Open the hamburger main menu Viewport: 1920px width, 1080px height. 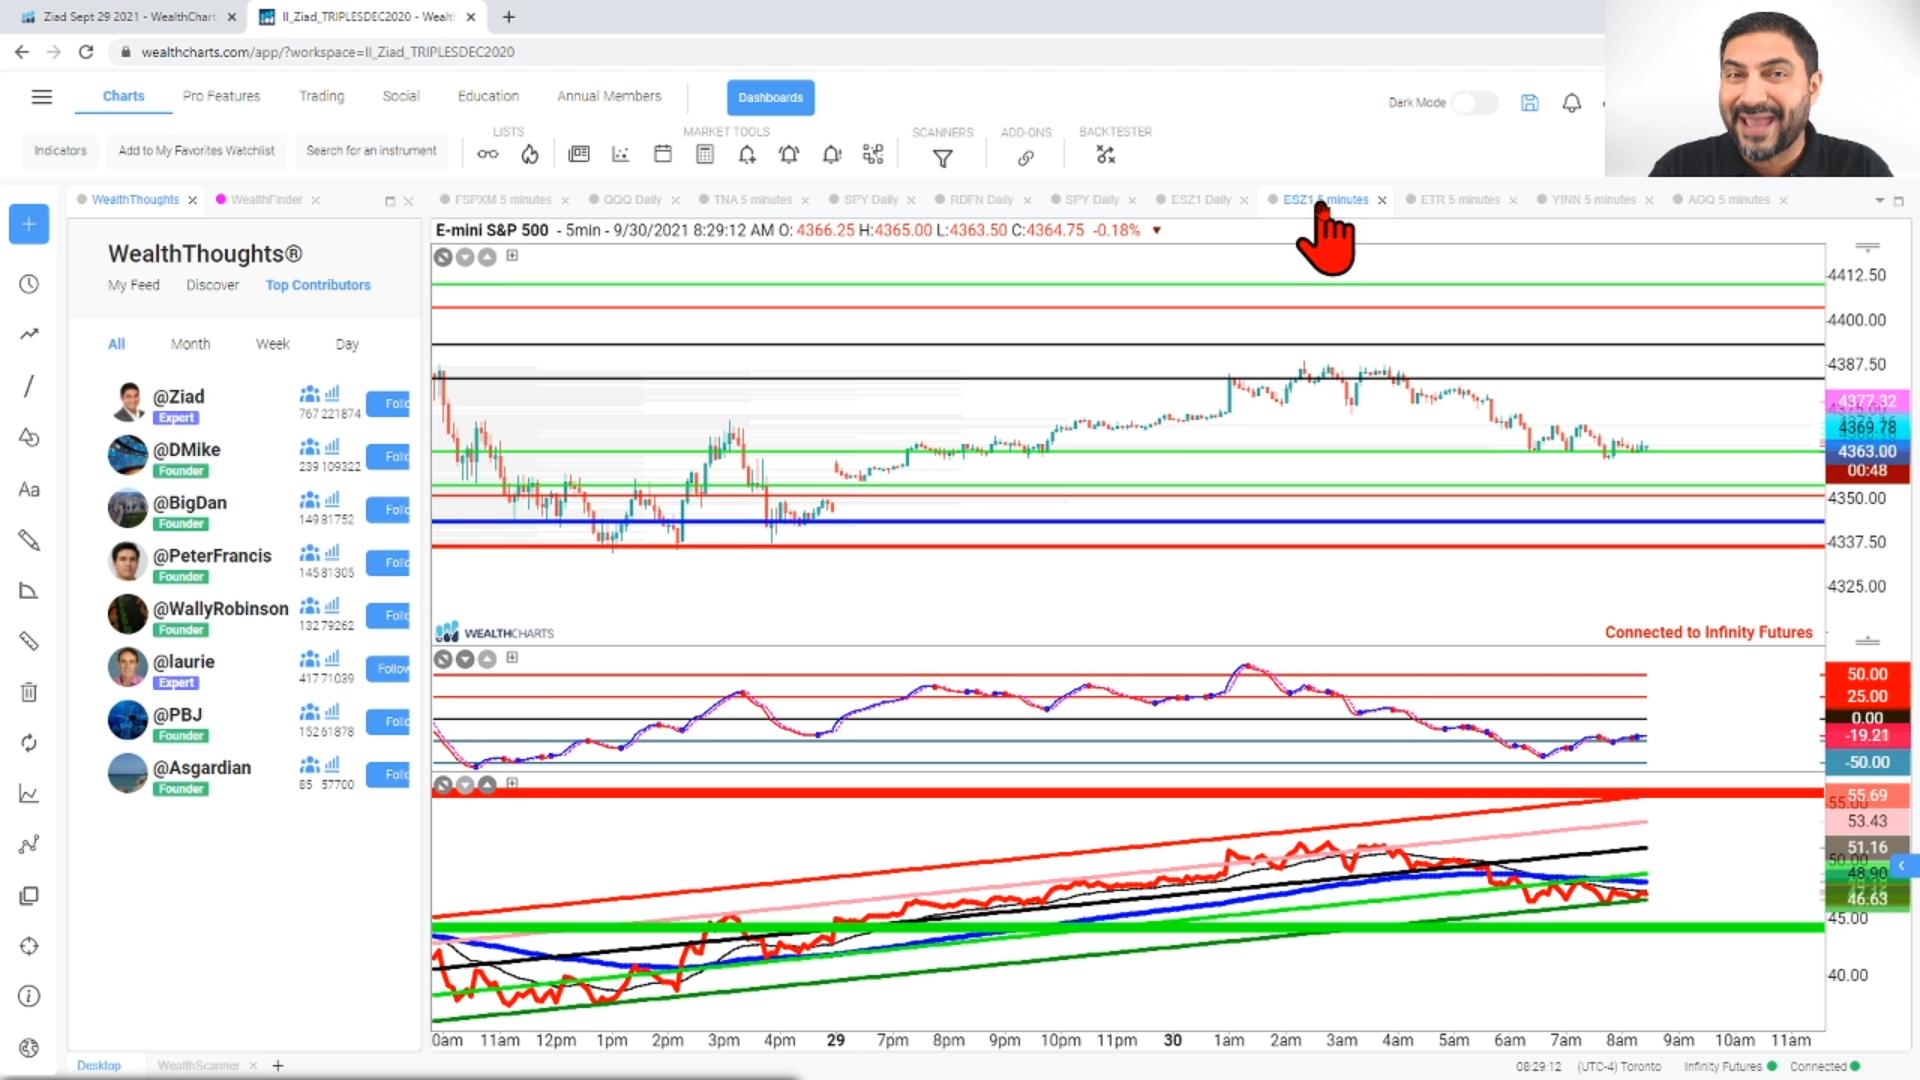click(x=41, y=97)
